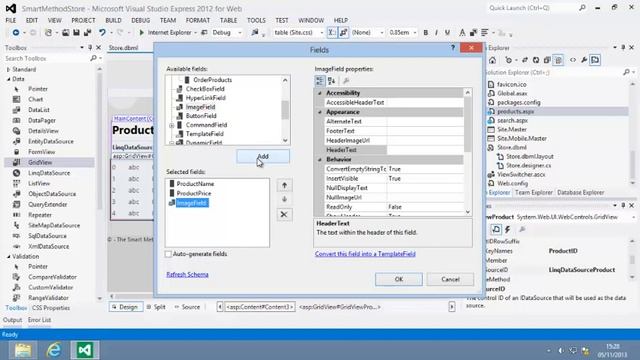The image size is (640, 360).
Task: Start debugging with Internet Explorer play icon
Action: [x=142, y=33]
